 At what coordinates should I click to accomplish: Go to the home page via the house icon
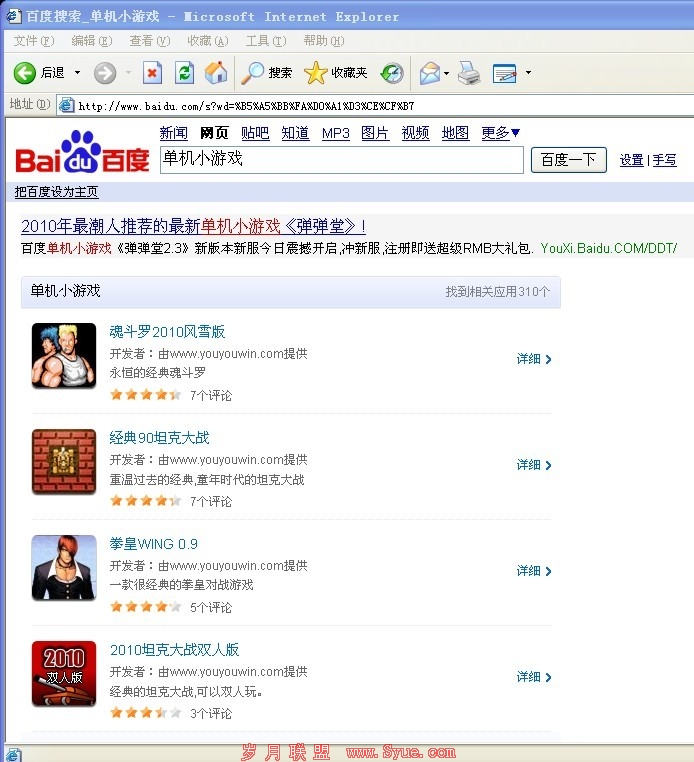tap(216, 73)
